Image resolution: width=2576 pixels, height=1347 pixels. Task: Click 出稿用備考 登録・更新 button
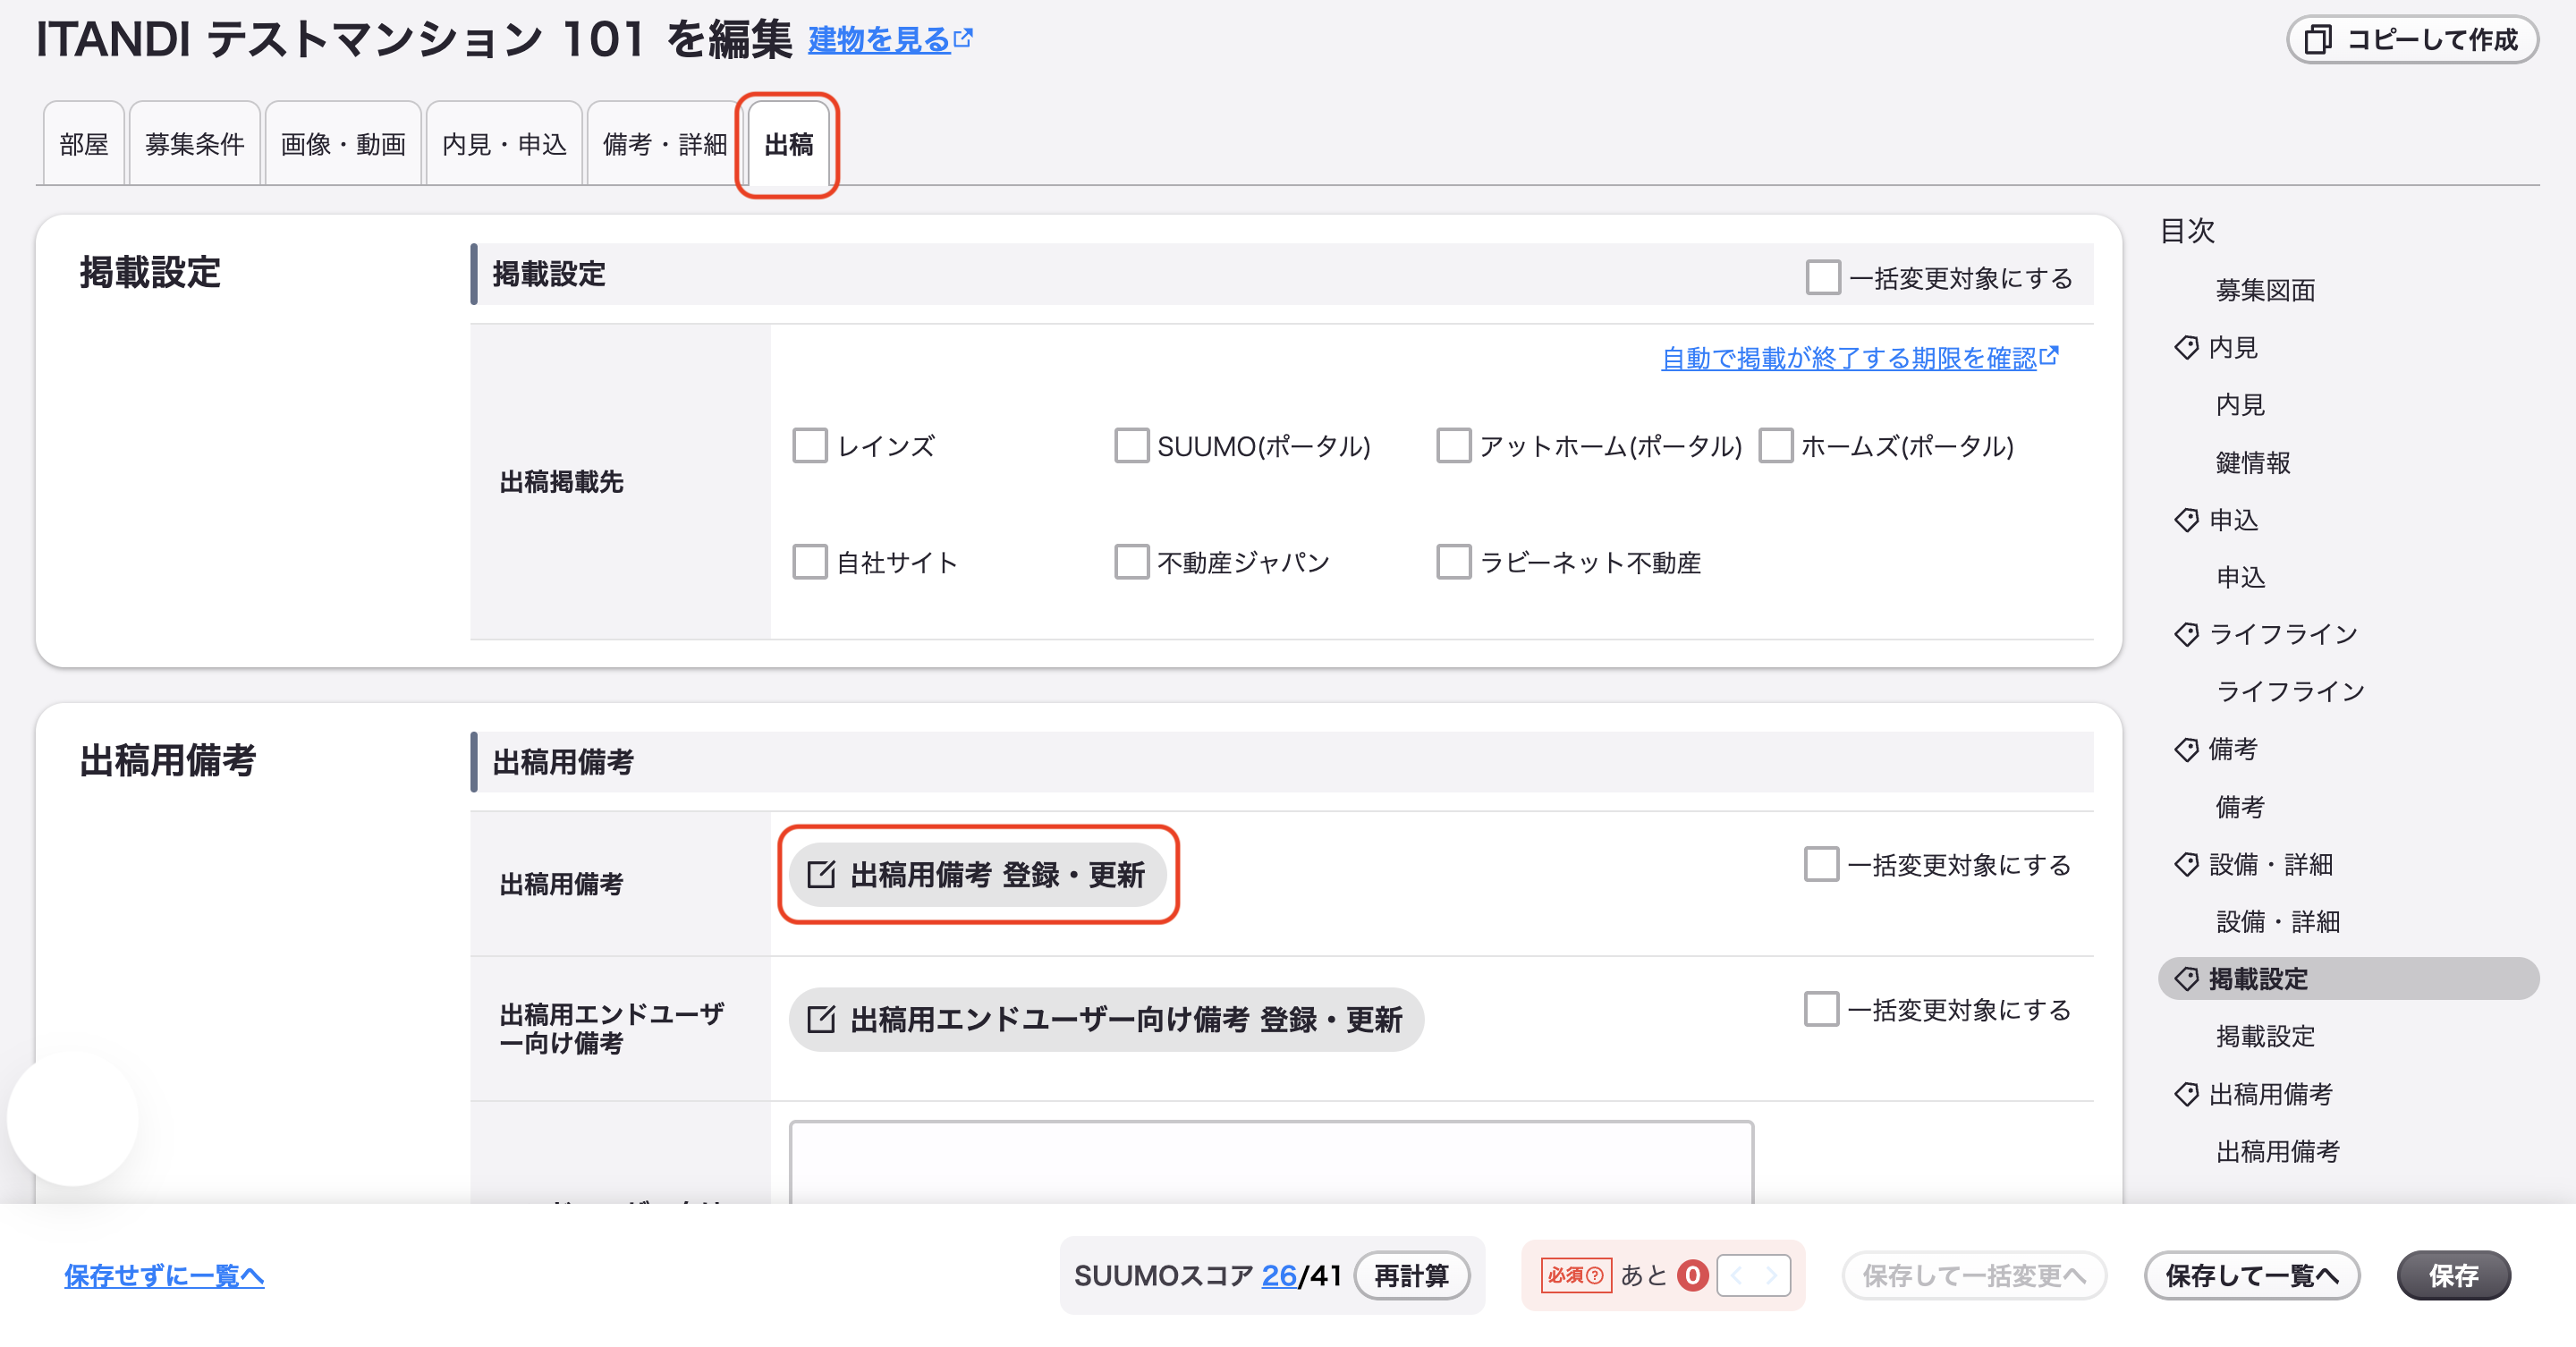coord(978,875)
